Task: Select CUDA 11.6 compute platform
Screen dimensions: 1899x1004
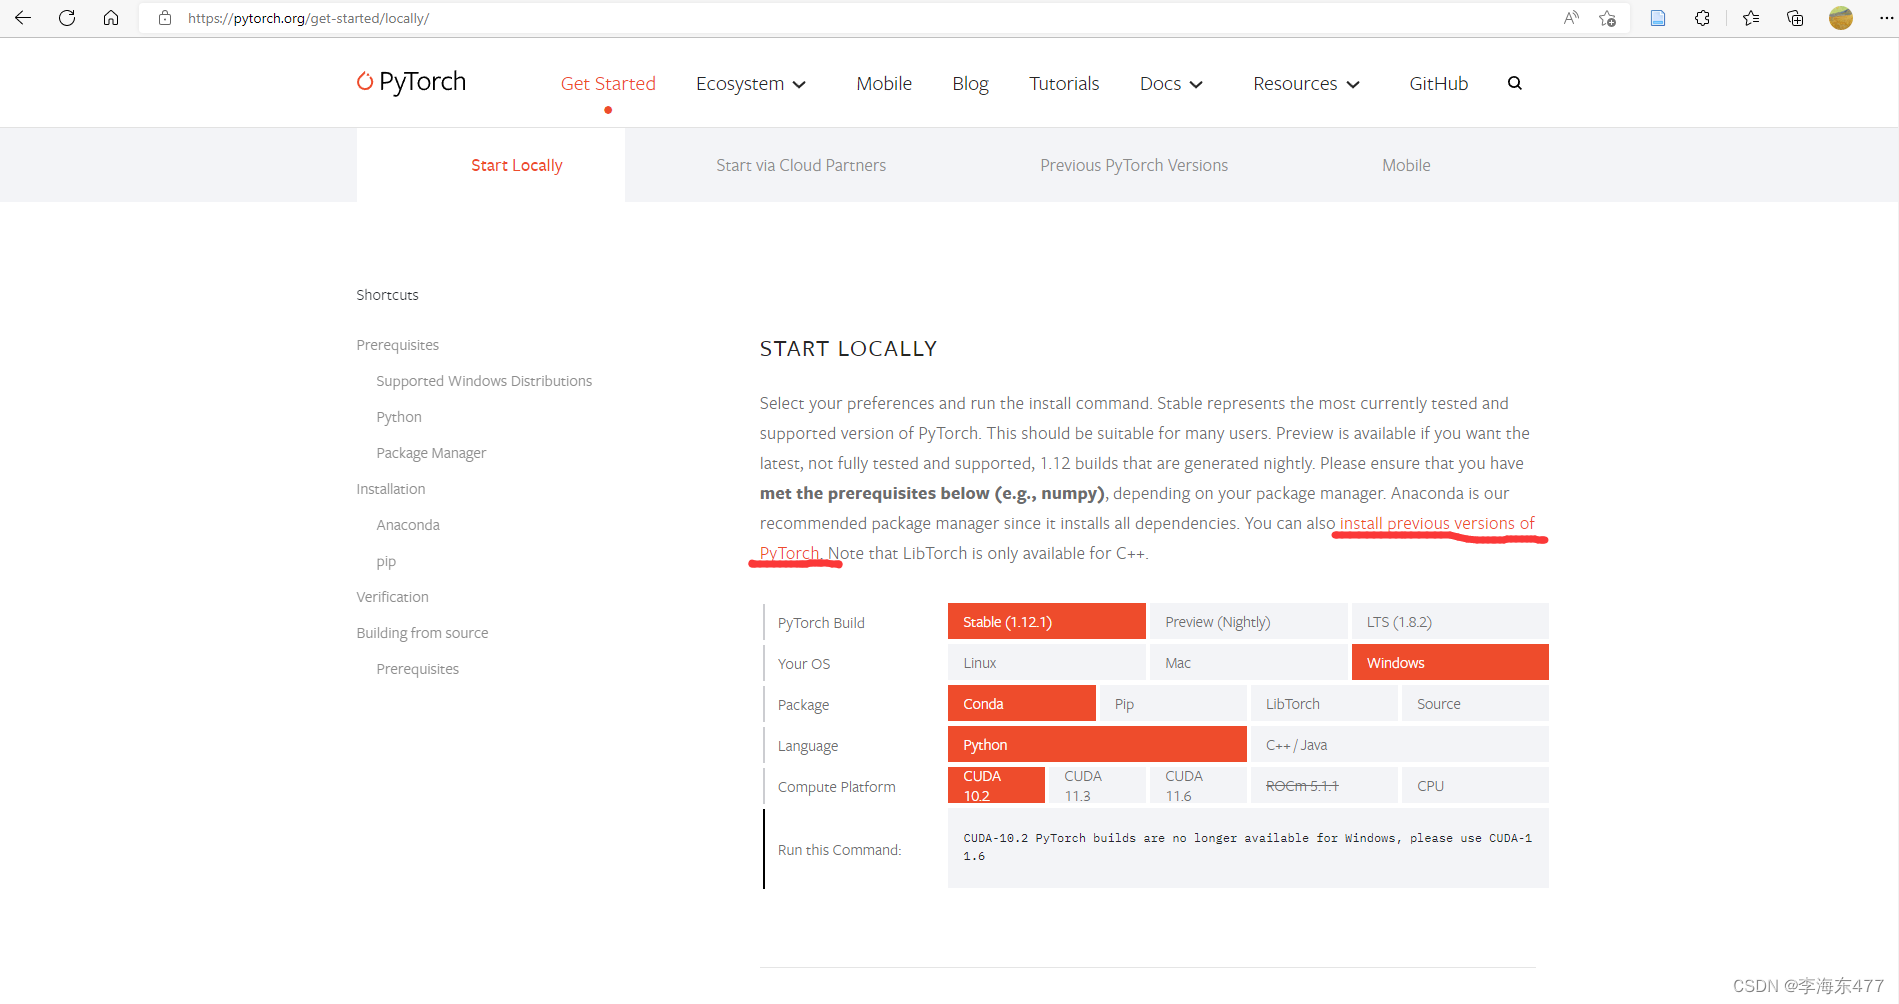Action: [1198, 785]
